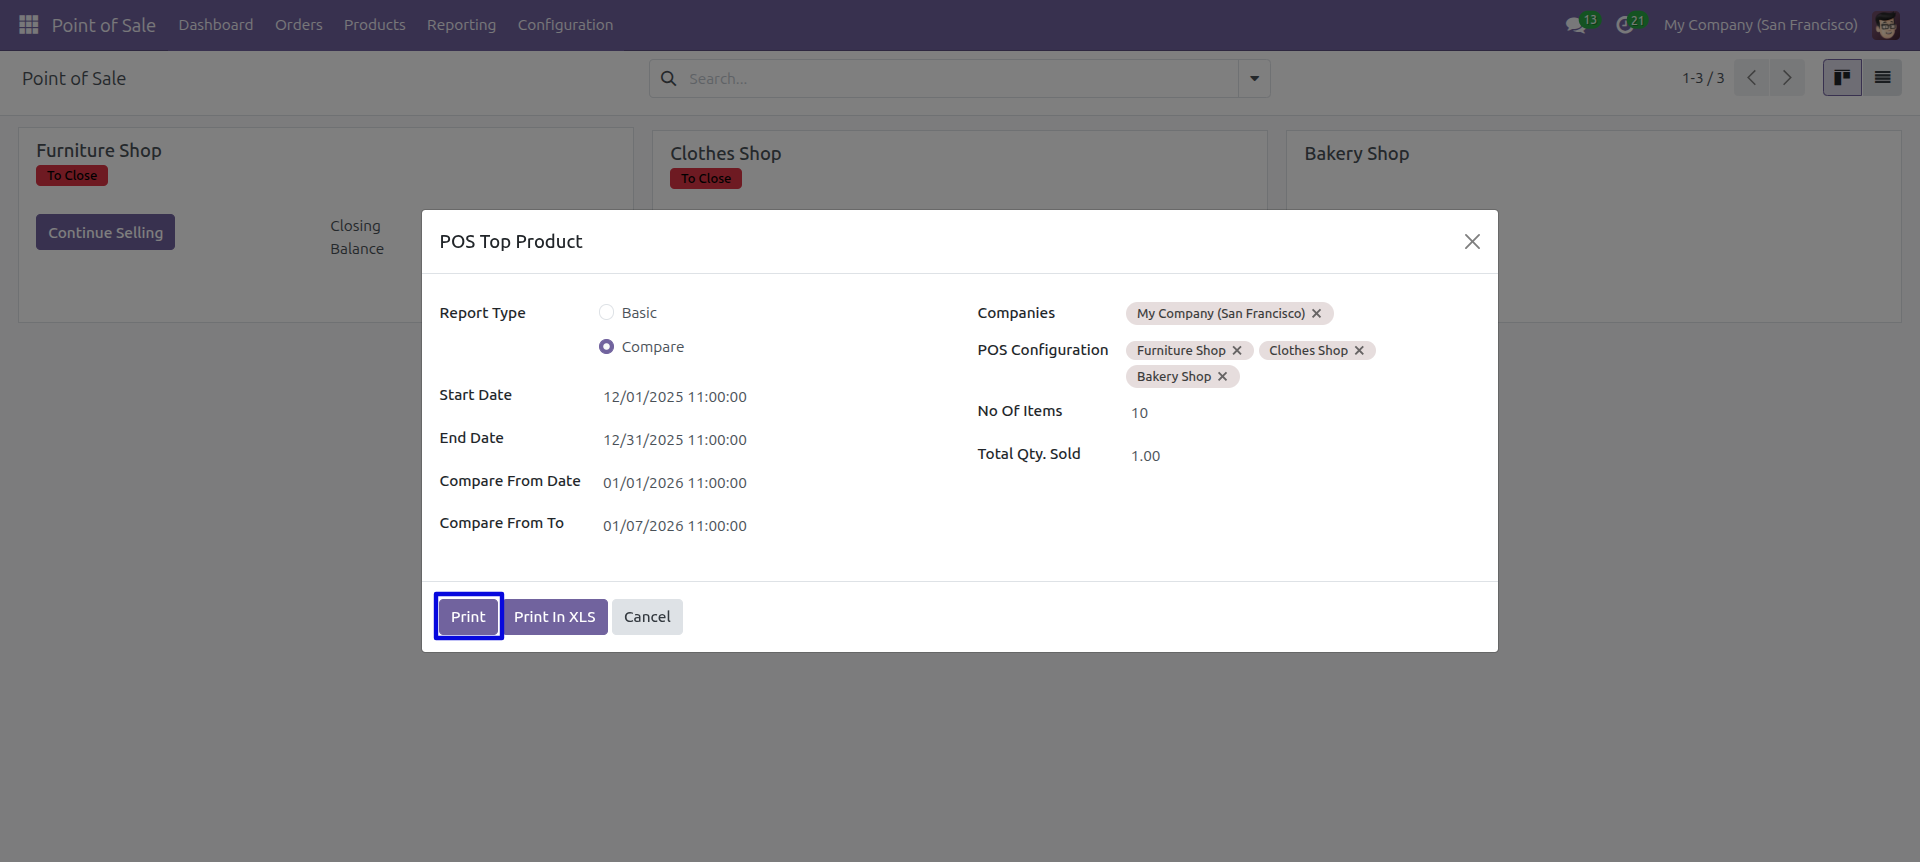Click To Close badge on Clothes Shop
The image size is (1920, 862).
tap(706, 179)
